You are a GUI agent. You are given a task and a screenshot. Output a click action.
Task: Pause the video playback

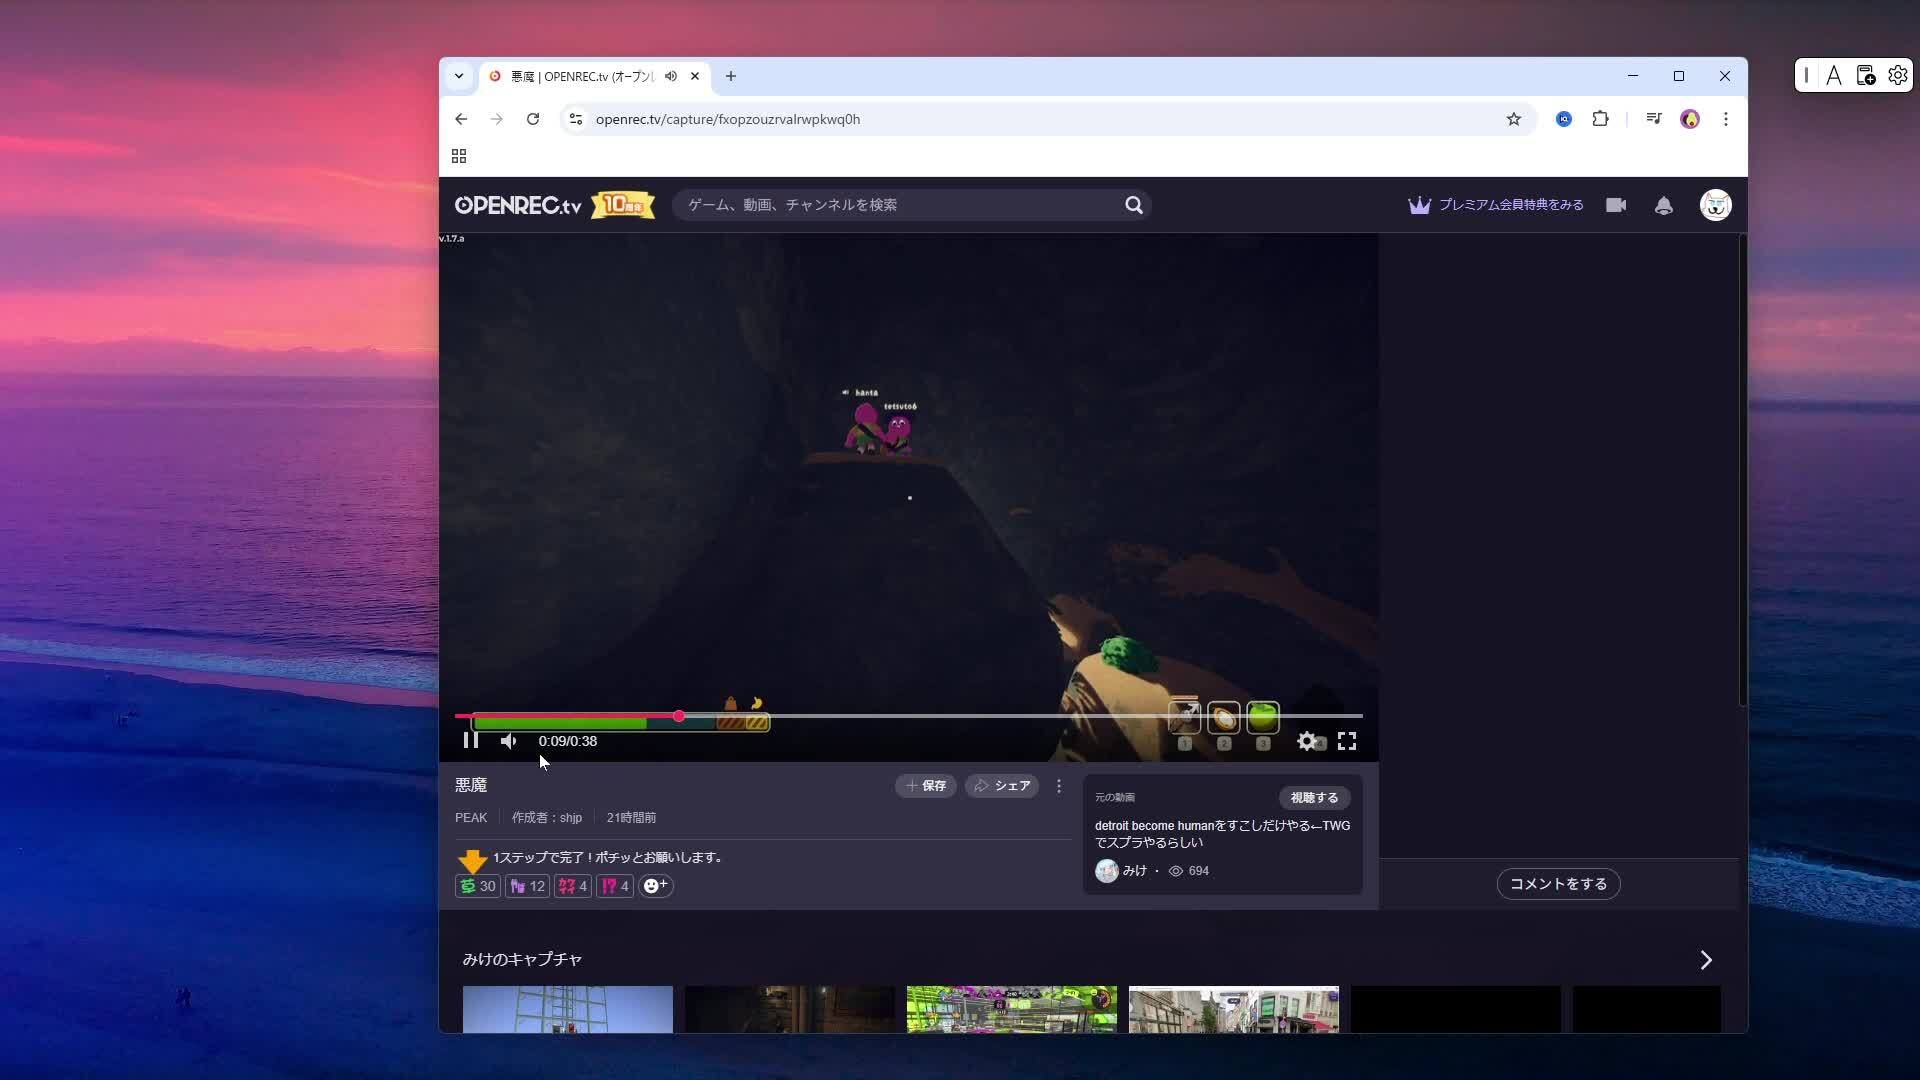[471, 741]
